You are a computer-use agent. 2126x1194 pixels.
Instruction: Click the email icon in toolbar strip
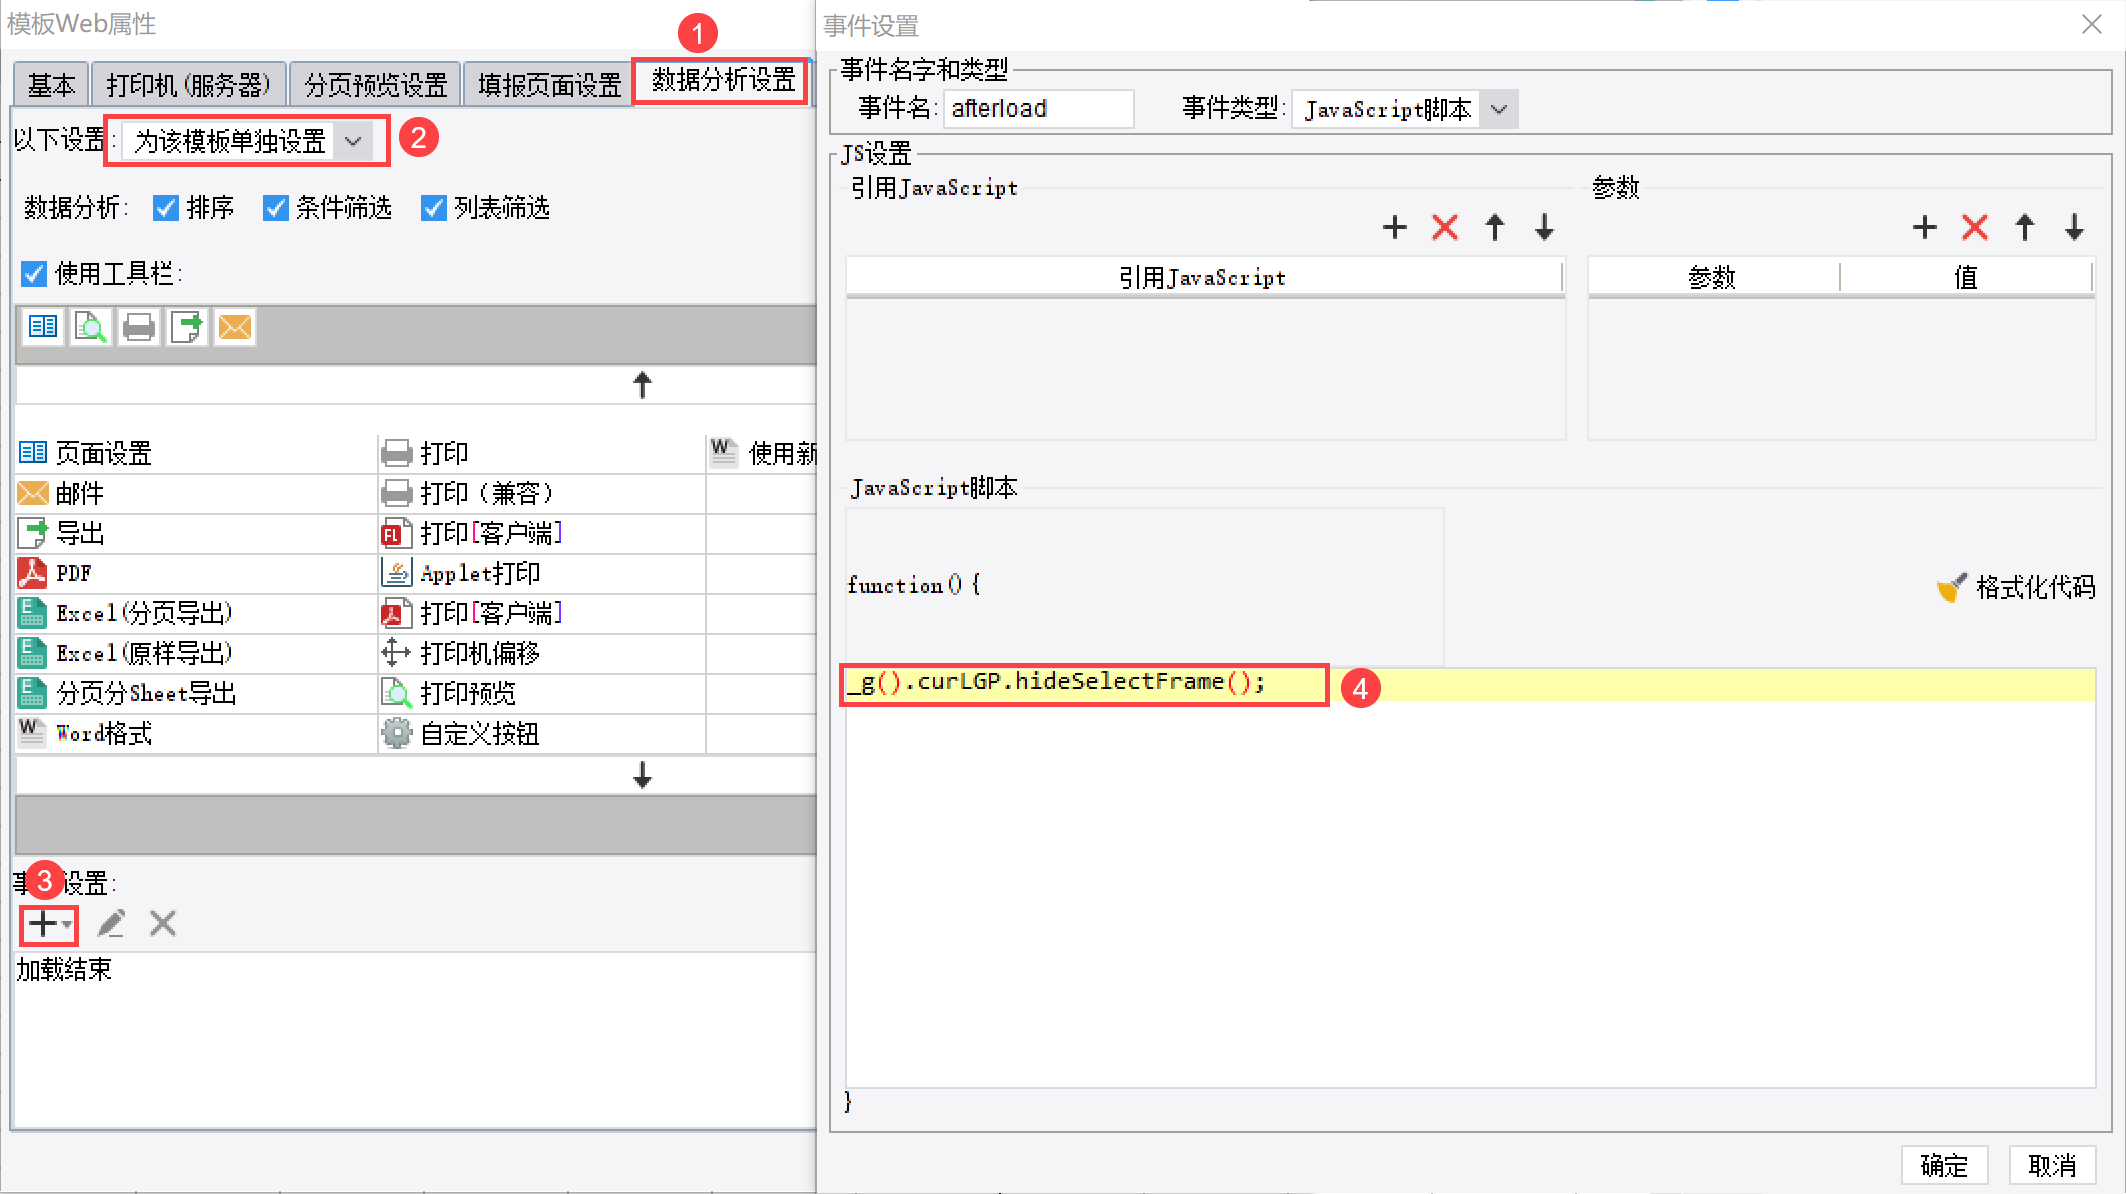point(235,327)
